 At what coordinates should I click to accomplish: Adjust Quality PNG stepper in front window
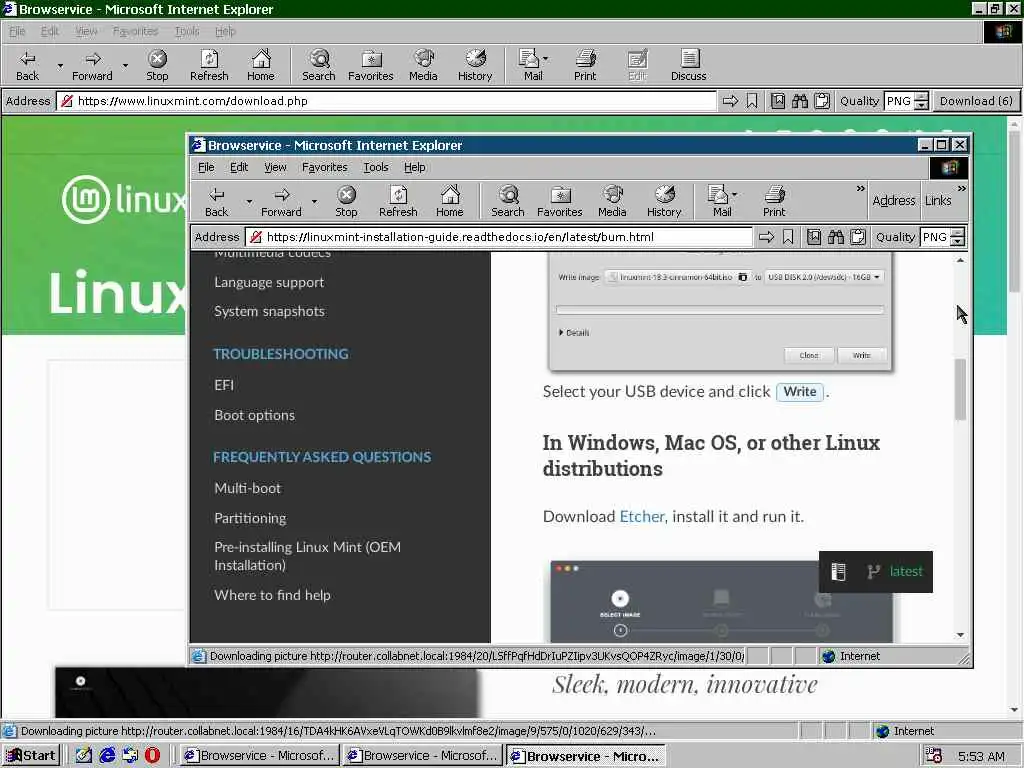[957, 237]
